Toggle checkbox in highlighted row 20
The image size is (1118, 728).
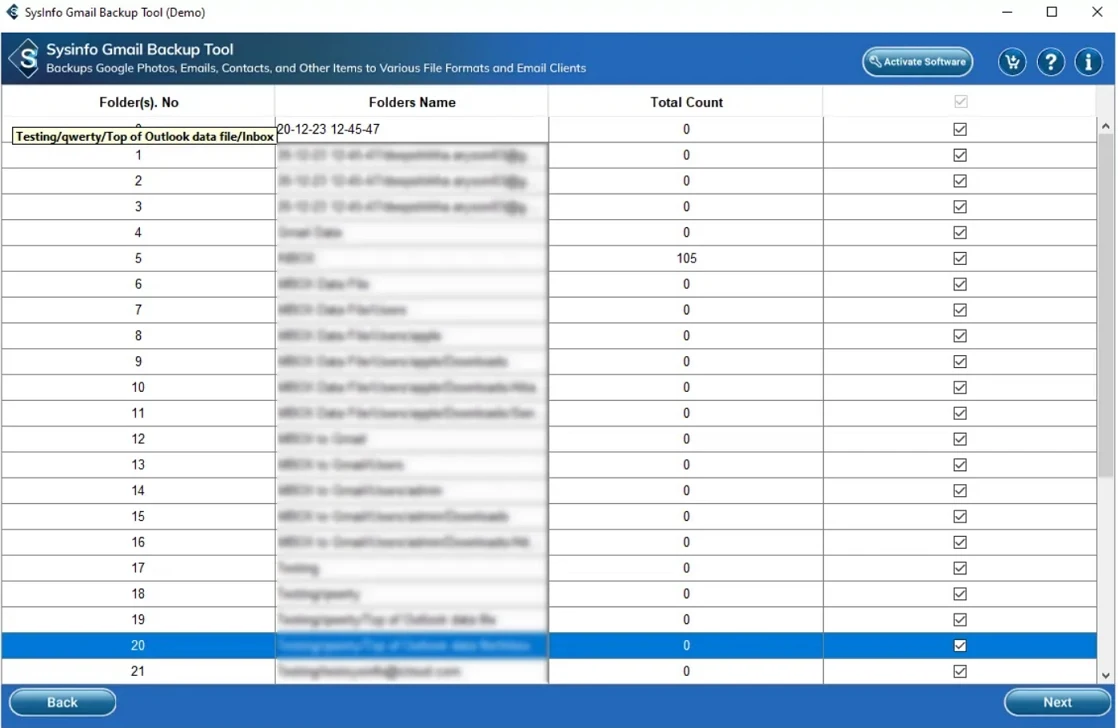coord(960,645)
